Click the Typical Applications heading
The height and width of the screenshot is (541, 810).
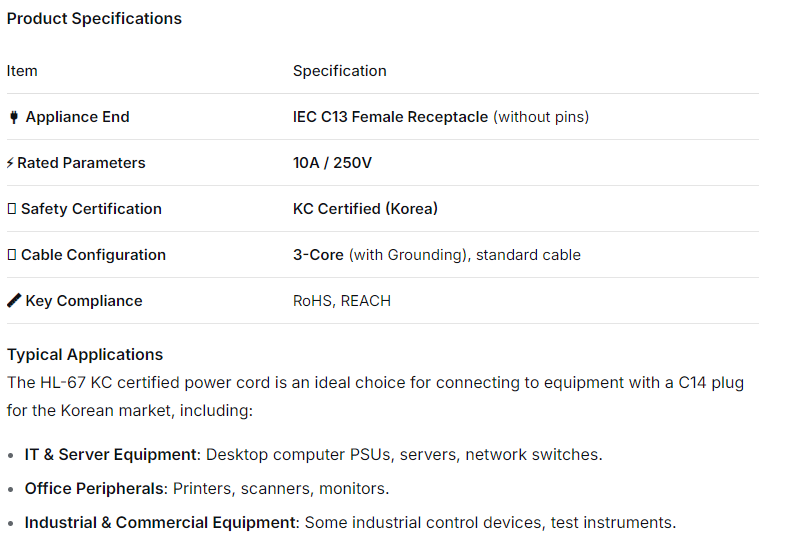85,355
